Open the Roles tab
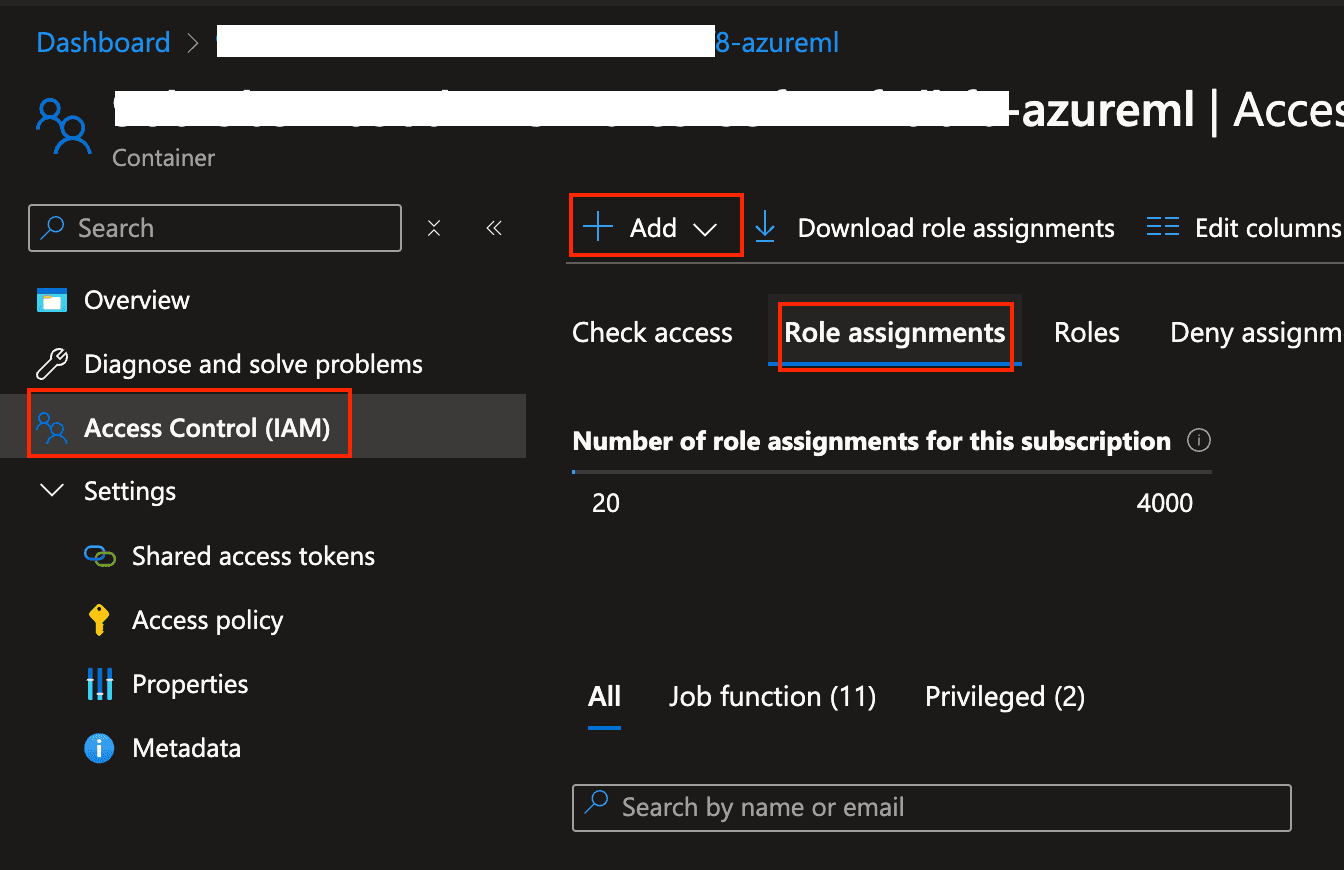This screenshot has width=1344, height=870. click(x=1086, y=332)
